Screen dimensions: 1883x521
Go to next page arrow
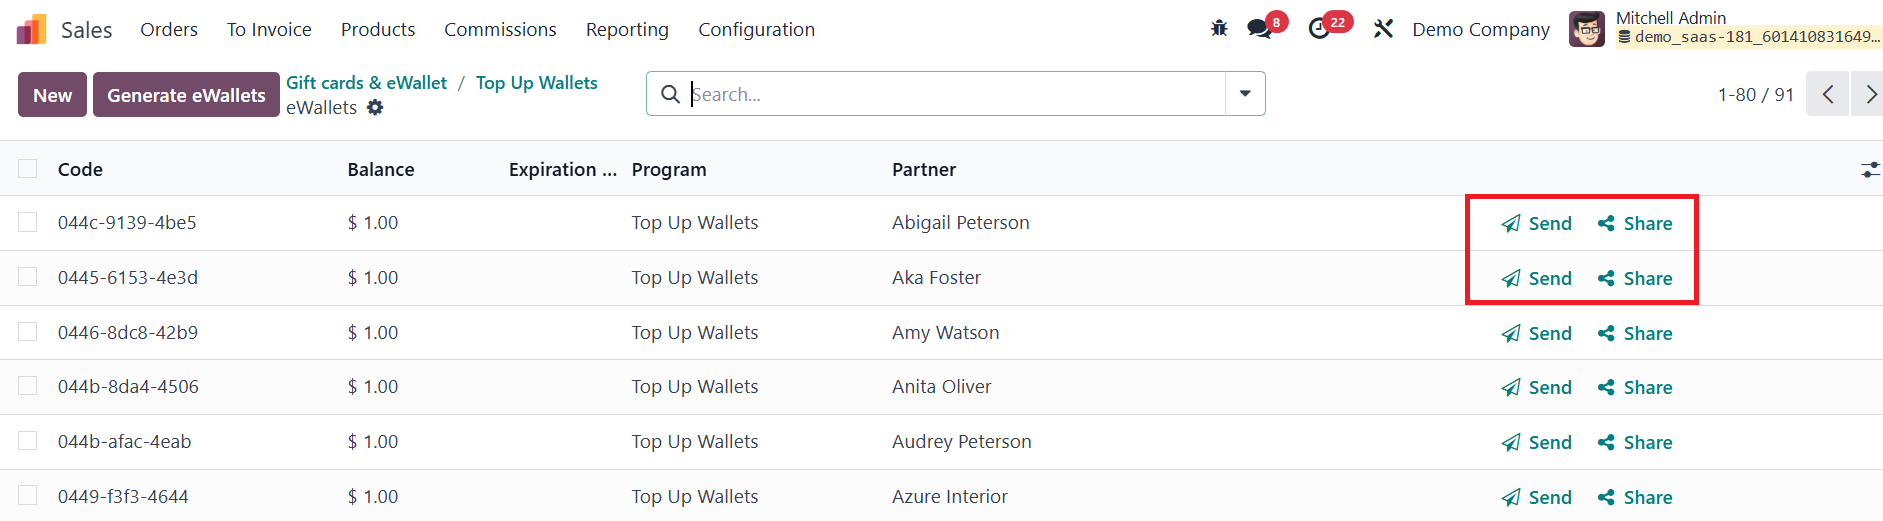pos(1869,94)
